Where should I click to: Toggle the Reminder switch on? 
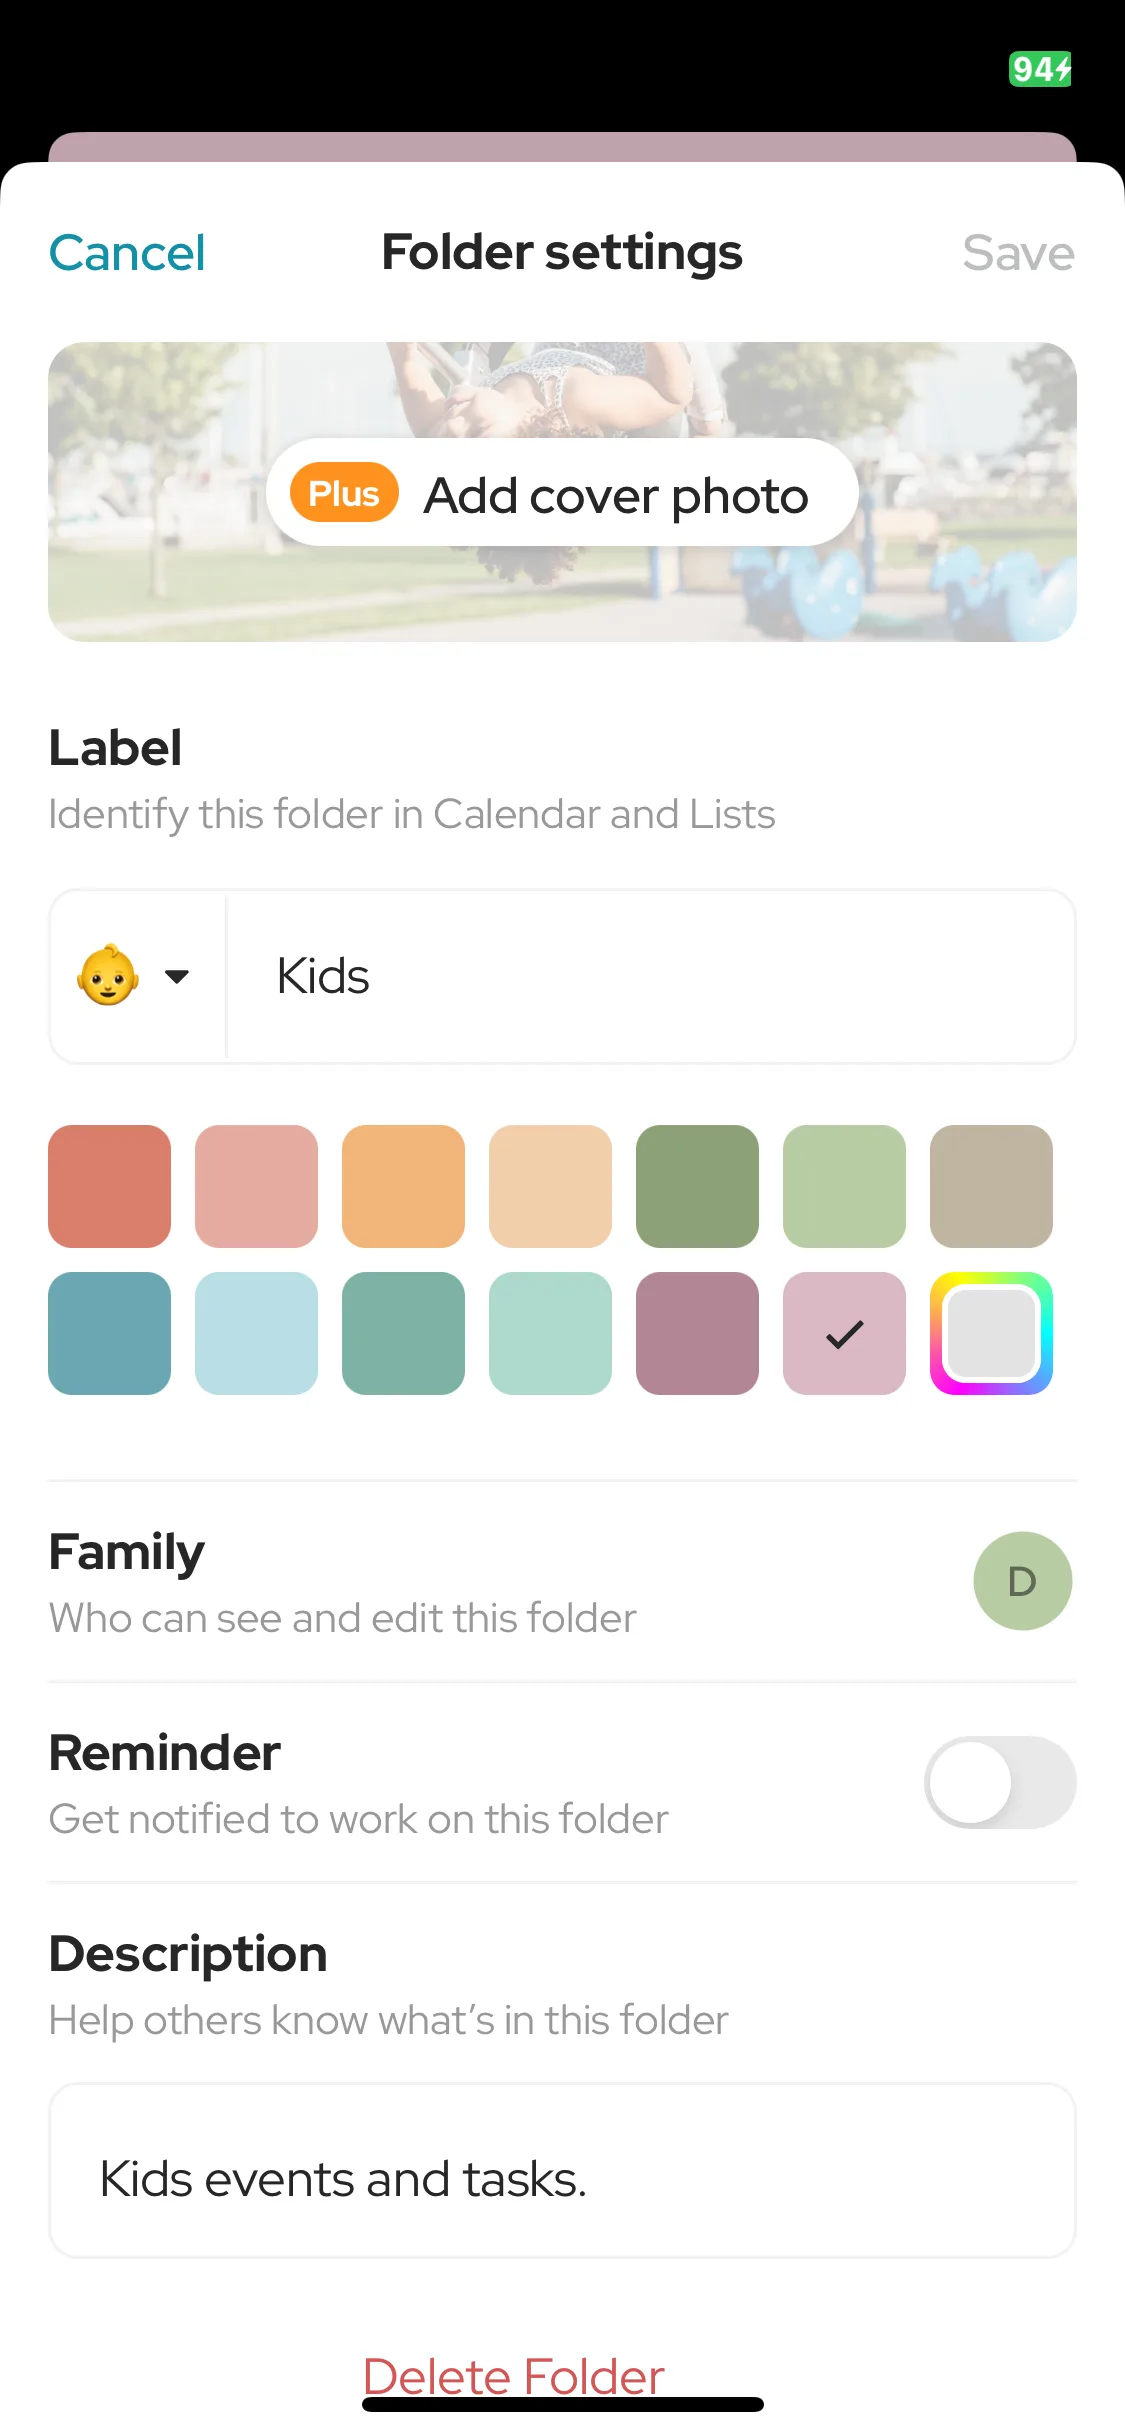click(1000, 1782)
